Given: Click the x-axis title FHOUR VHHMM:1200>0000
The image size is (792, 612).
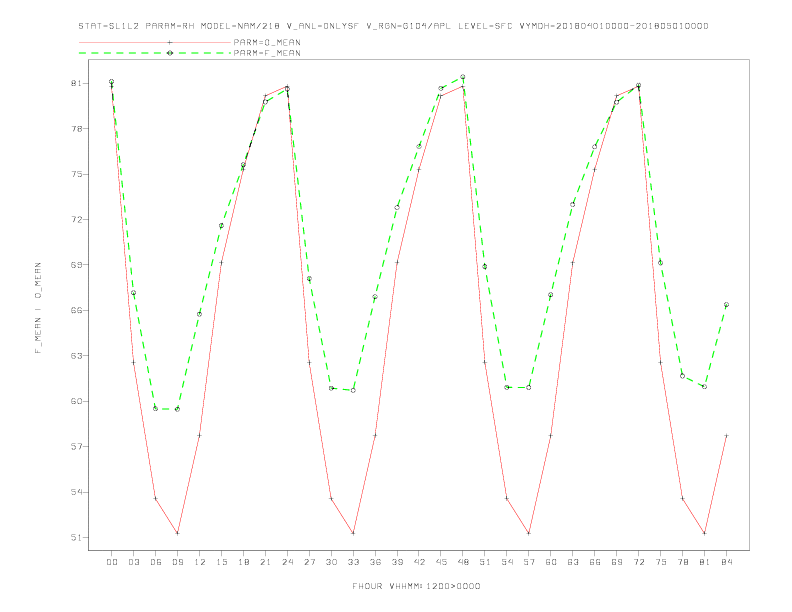Looking at the screenshot, I should point(416,586).
